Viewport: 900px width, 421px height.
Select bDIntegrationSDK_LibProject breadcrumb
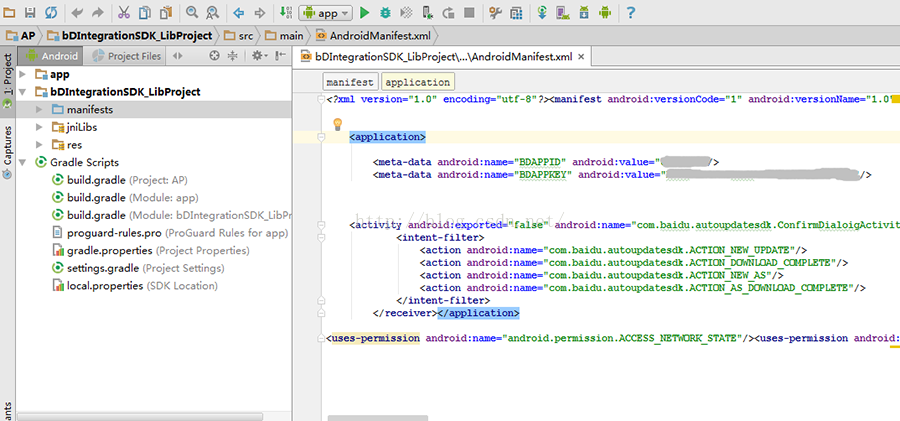[x=130, y=36]
